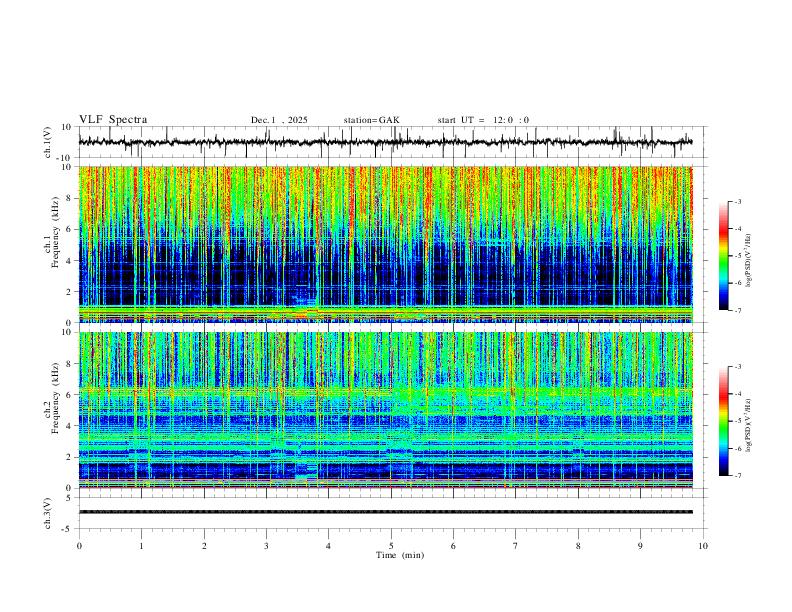792x612 pixels.
Task: Click the "ch.3(V)" axis label
Action: click(x=48, y=513)
